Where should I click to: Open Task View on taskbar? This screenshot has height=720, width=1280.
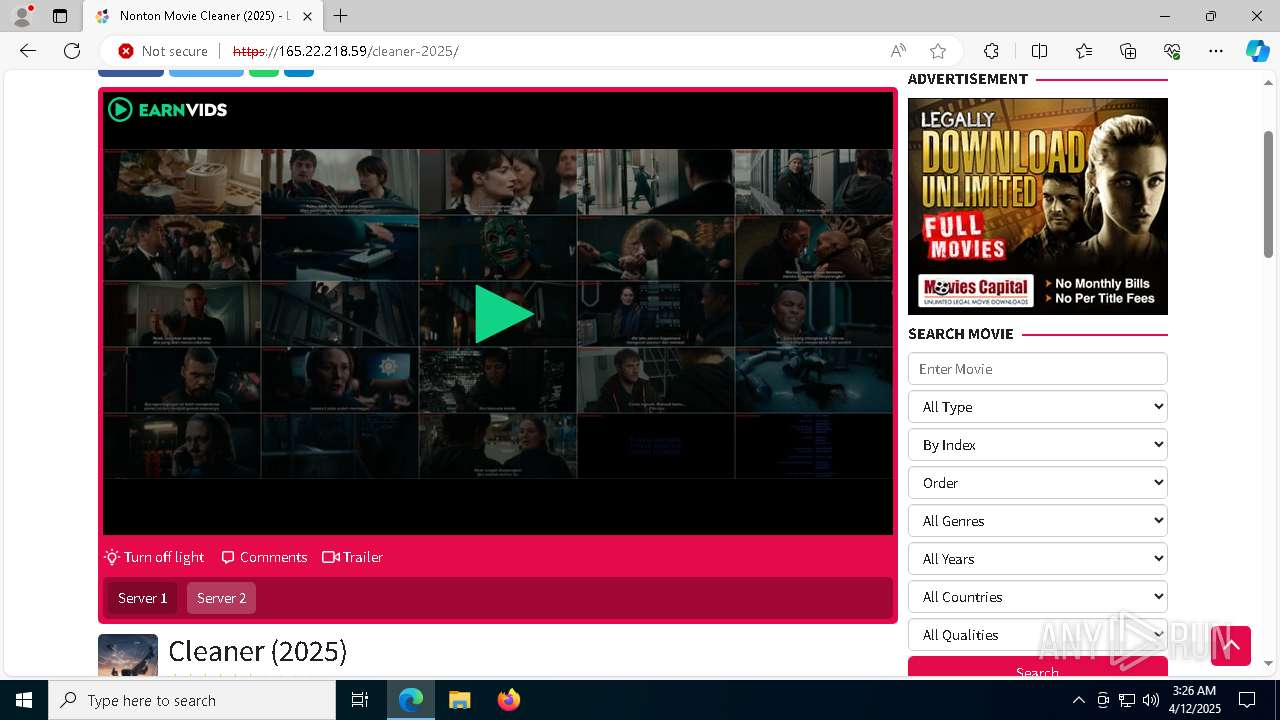coord(360,700)
